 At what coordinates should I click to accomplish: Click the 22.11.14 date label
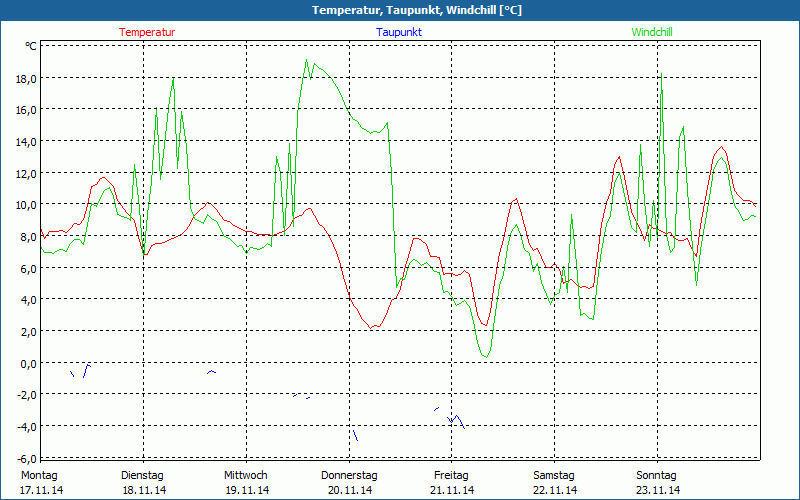[x=554, y=490]
